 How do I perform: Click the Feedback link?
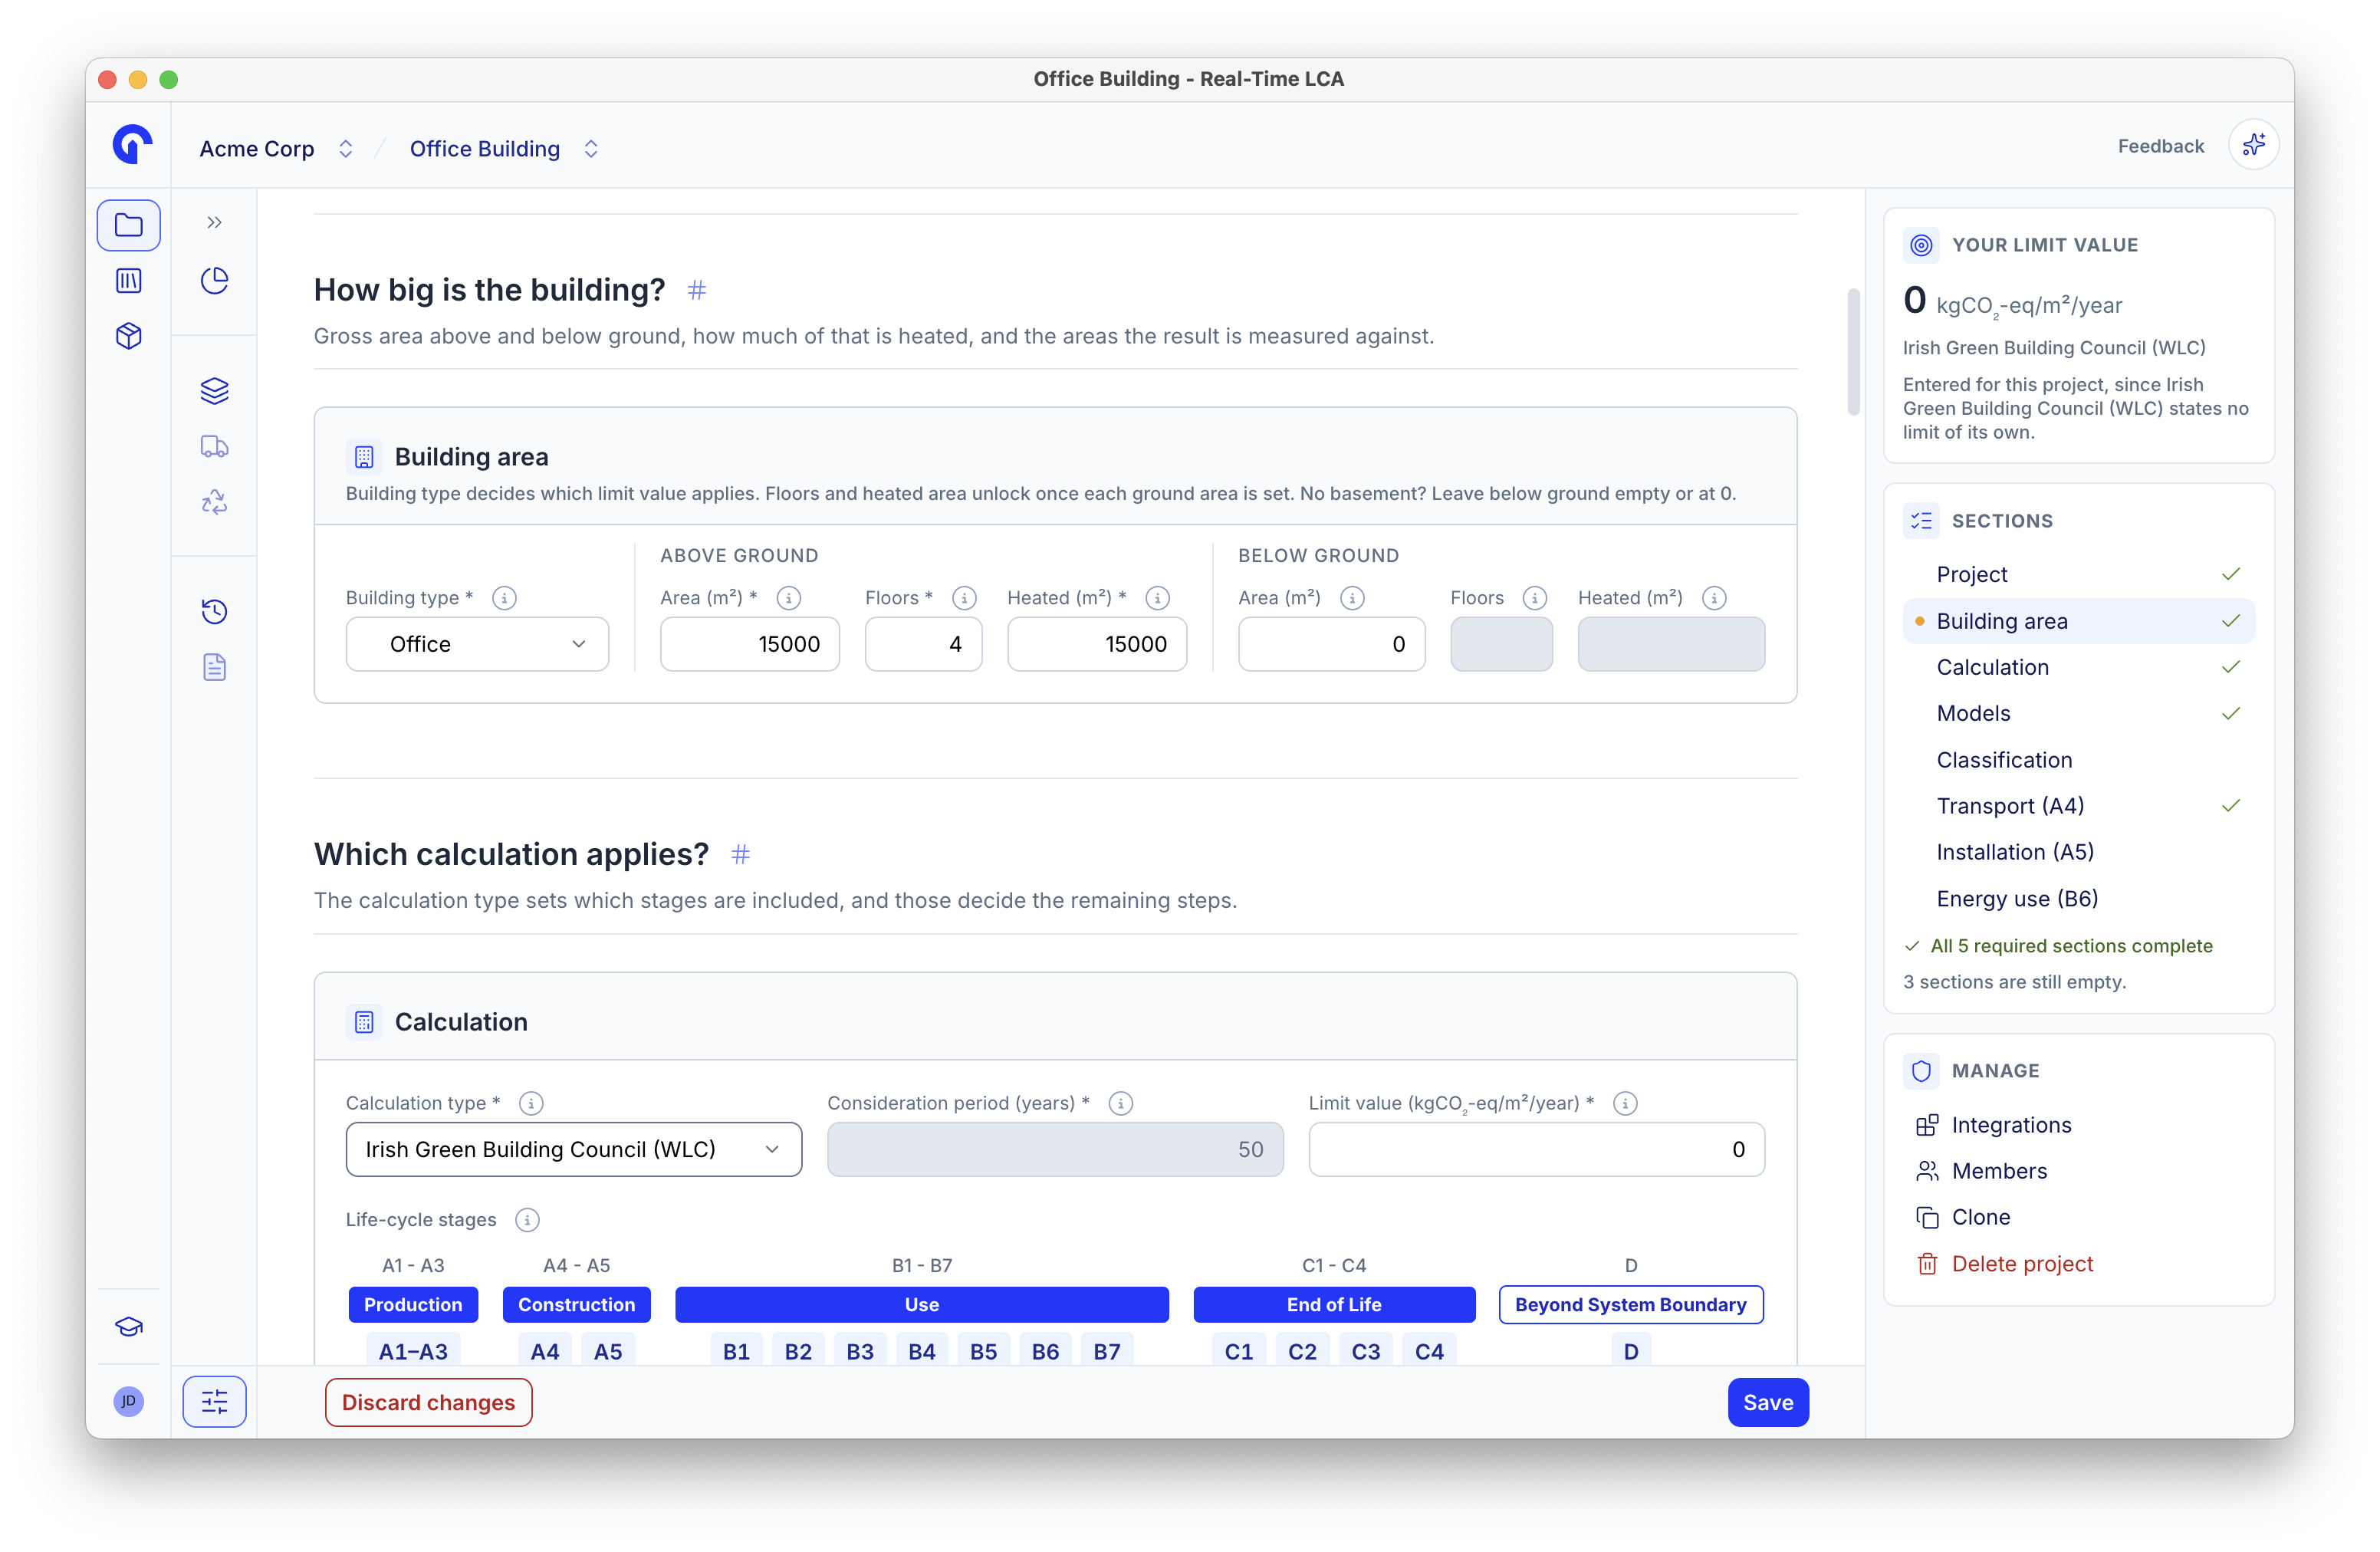pyautogui.click(x=2160, y=146)
